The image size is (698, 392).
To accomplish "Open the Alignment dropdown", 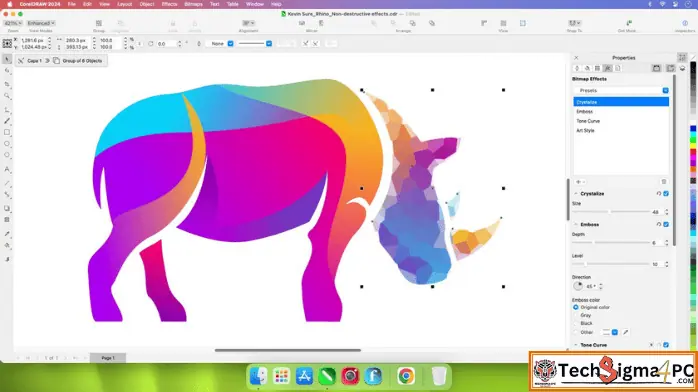I will tap(248, 23).
